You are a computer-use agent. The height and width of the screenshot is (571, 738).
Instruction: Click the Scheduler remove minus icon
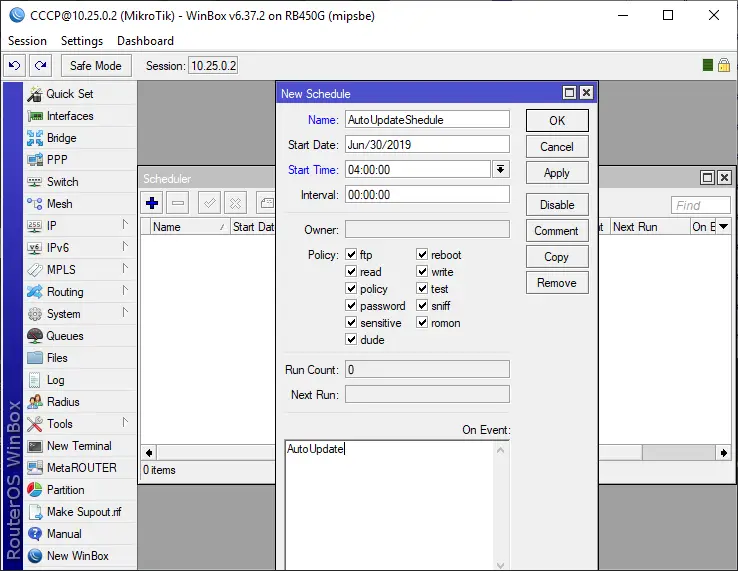[x=178, y=203]
